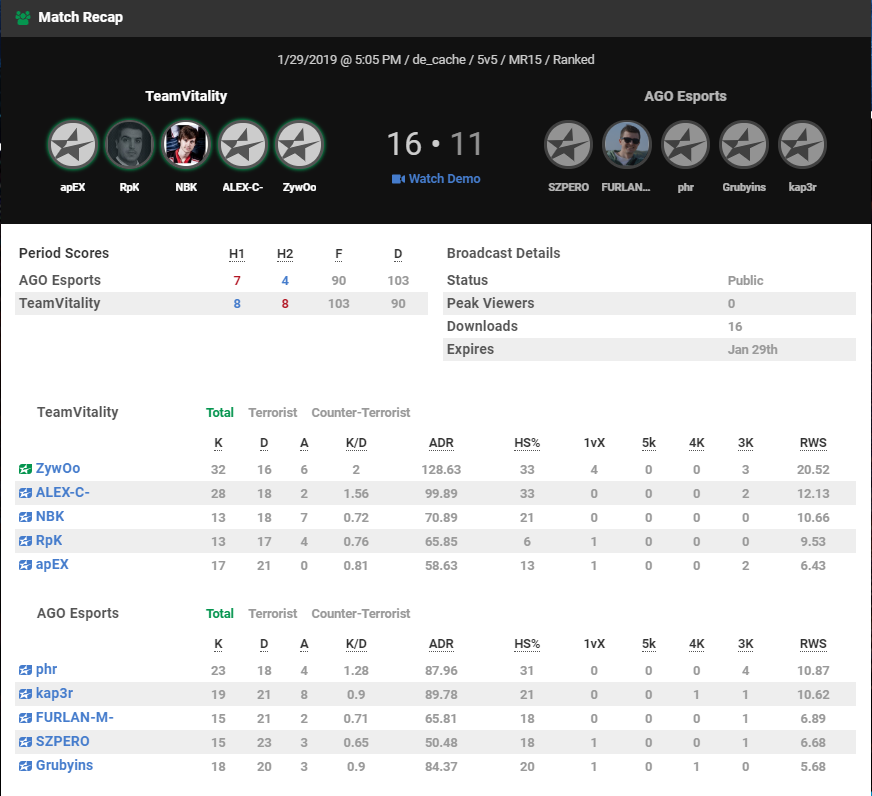
Task: Click the ADR header in TeamVitality table
Action: tap(441, 443)
